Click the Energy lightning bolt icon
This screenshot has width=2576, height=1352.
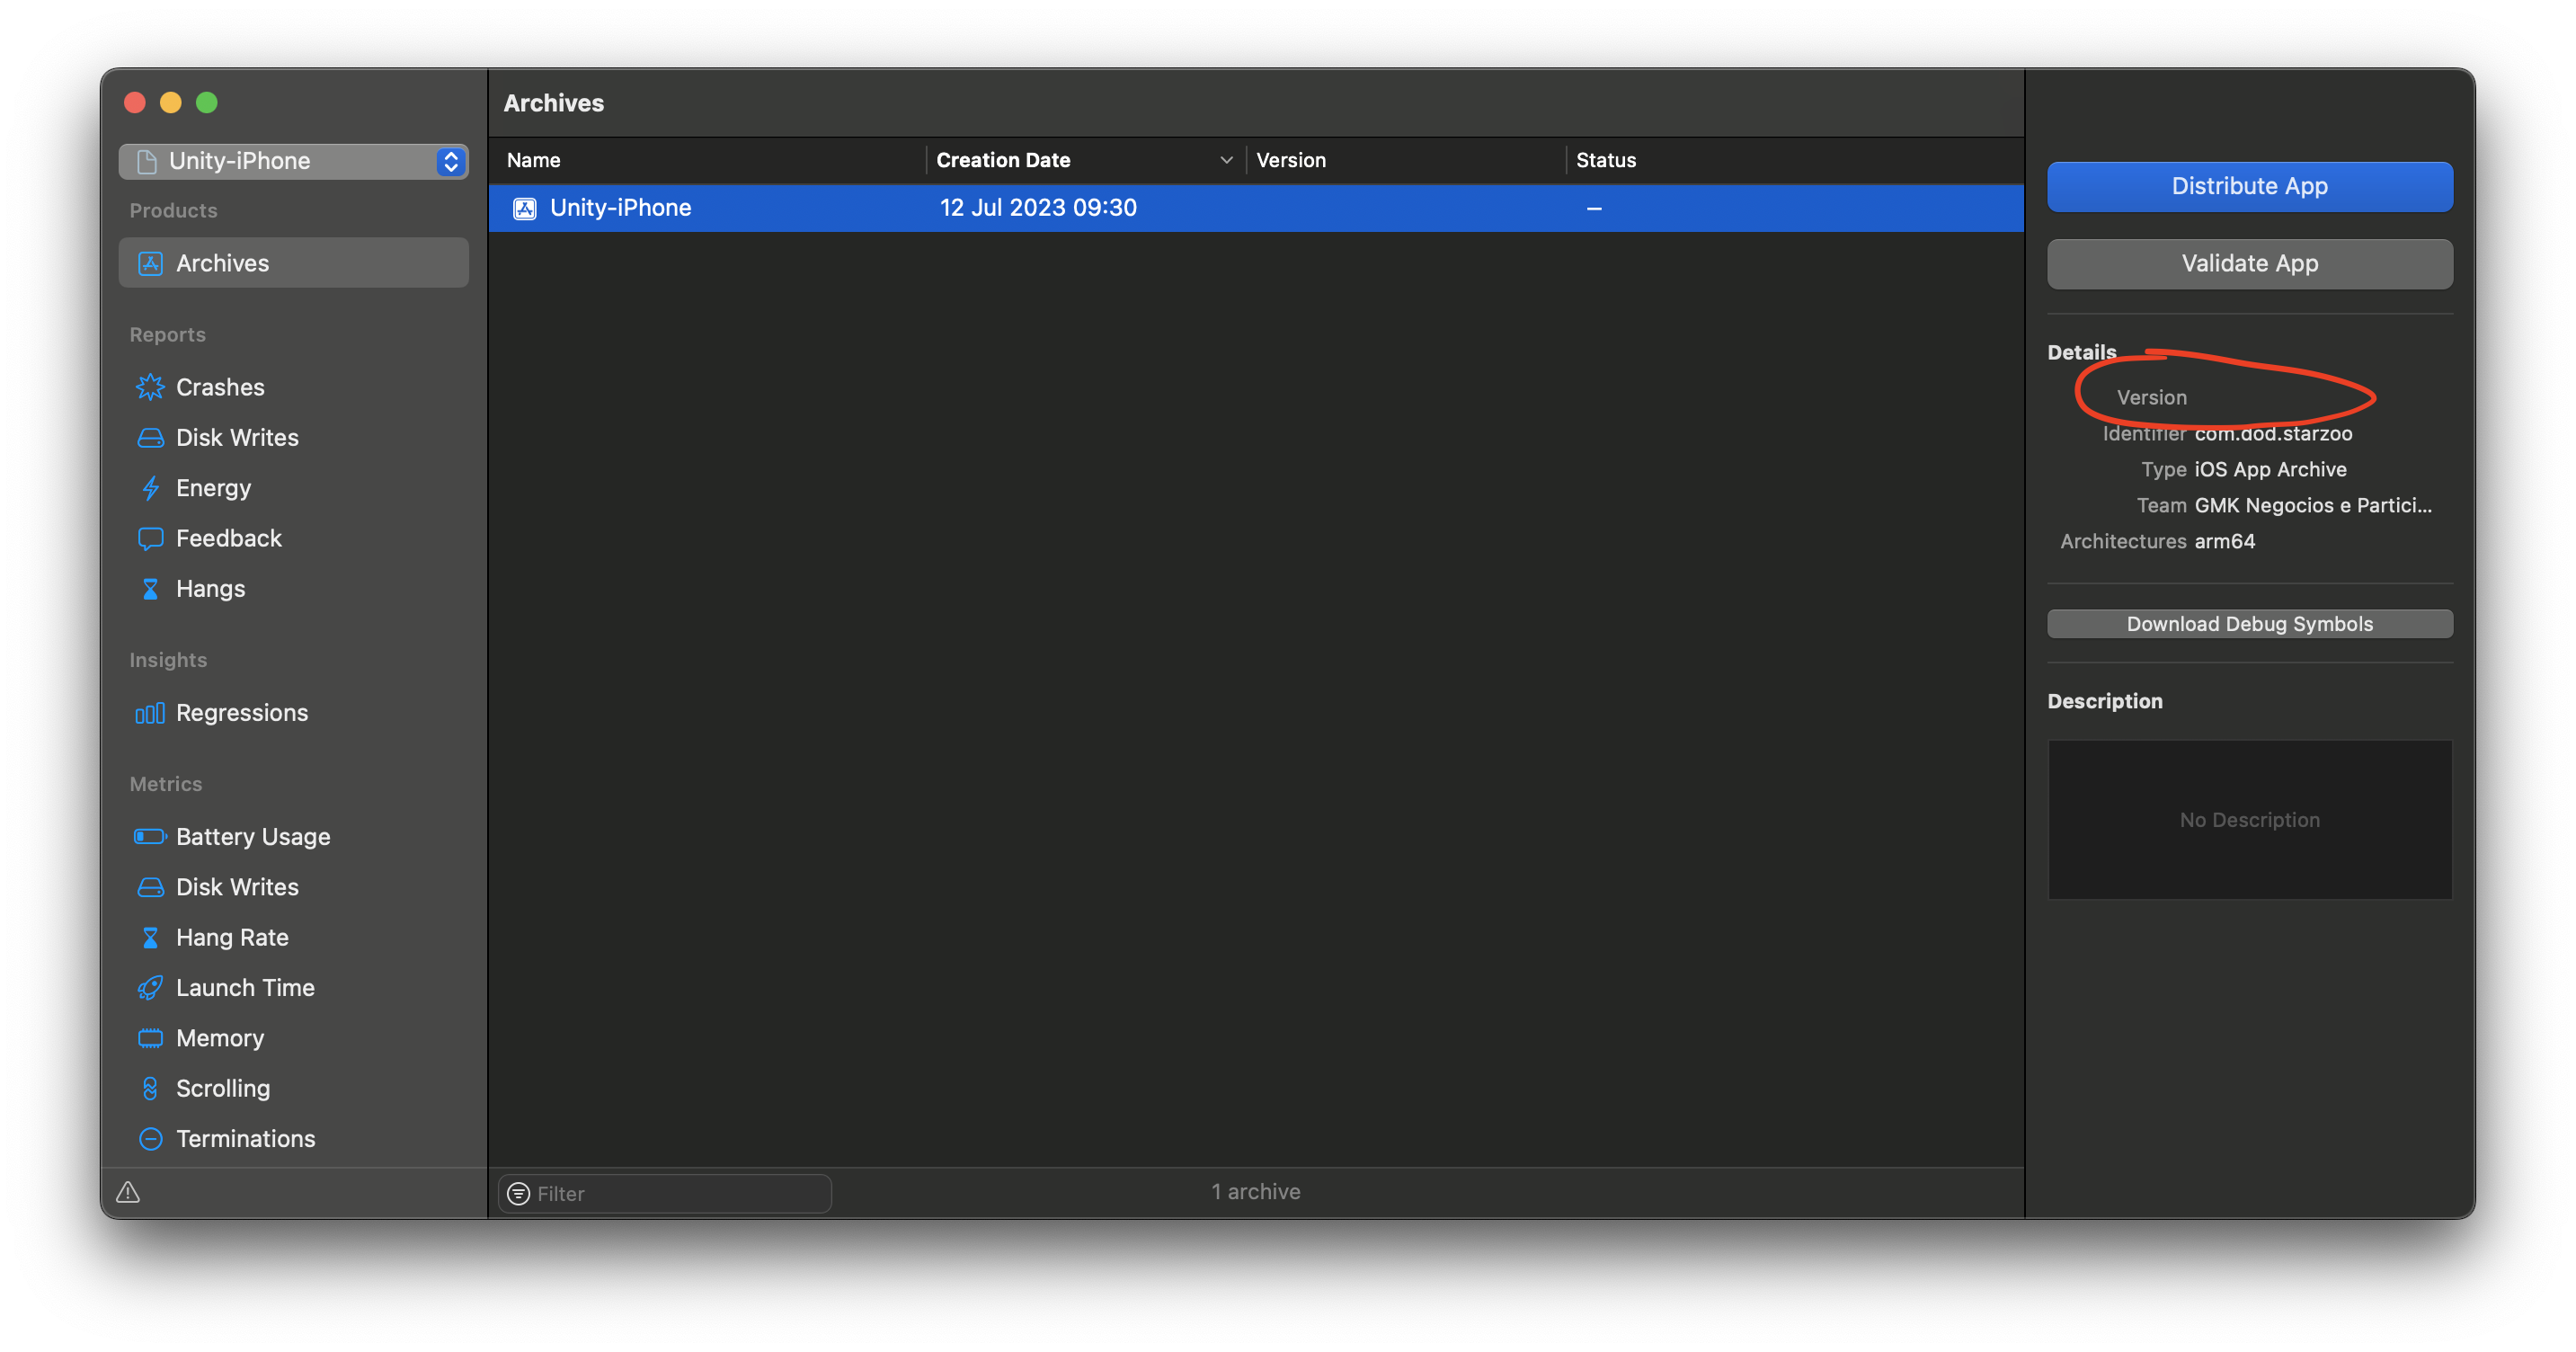point(150,488)
